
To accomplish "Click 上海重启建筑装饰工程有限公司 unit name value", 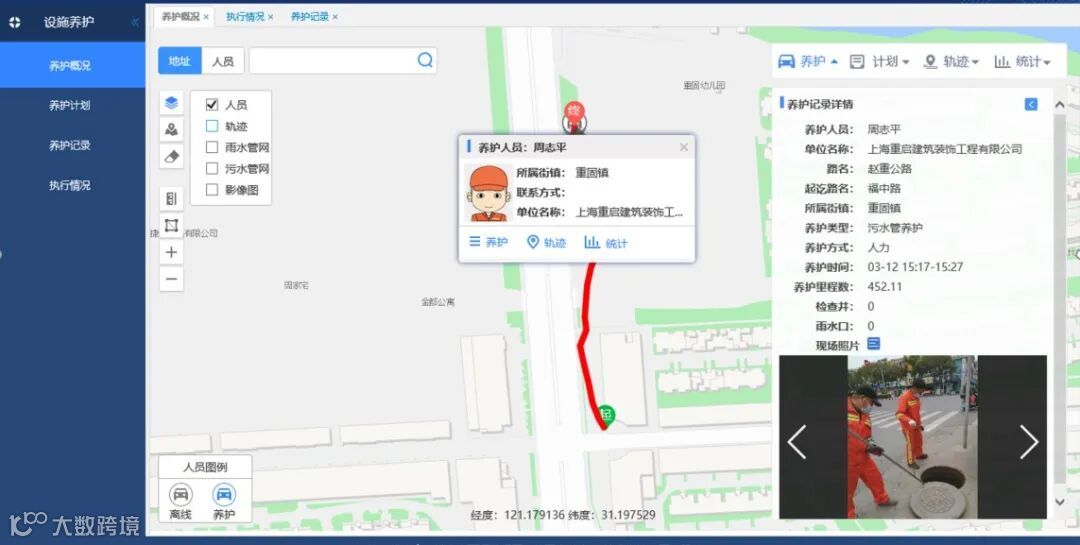I will (944, 149).
